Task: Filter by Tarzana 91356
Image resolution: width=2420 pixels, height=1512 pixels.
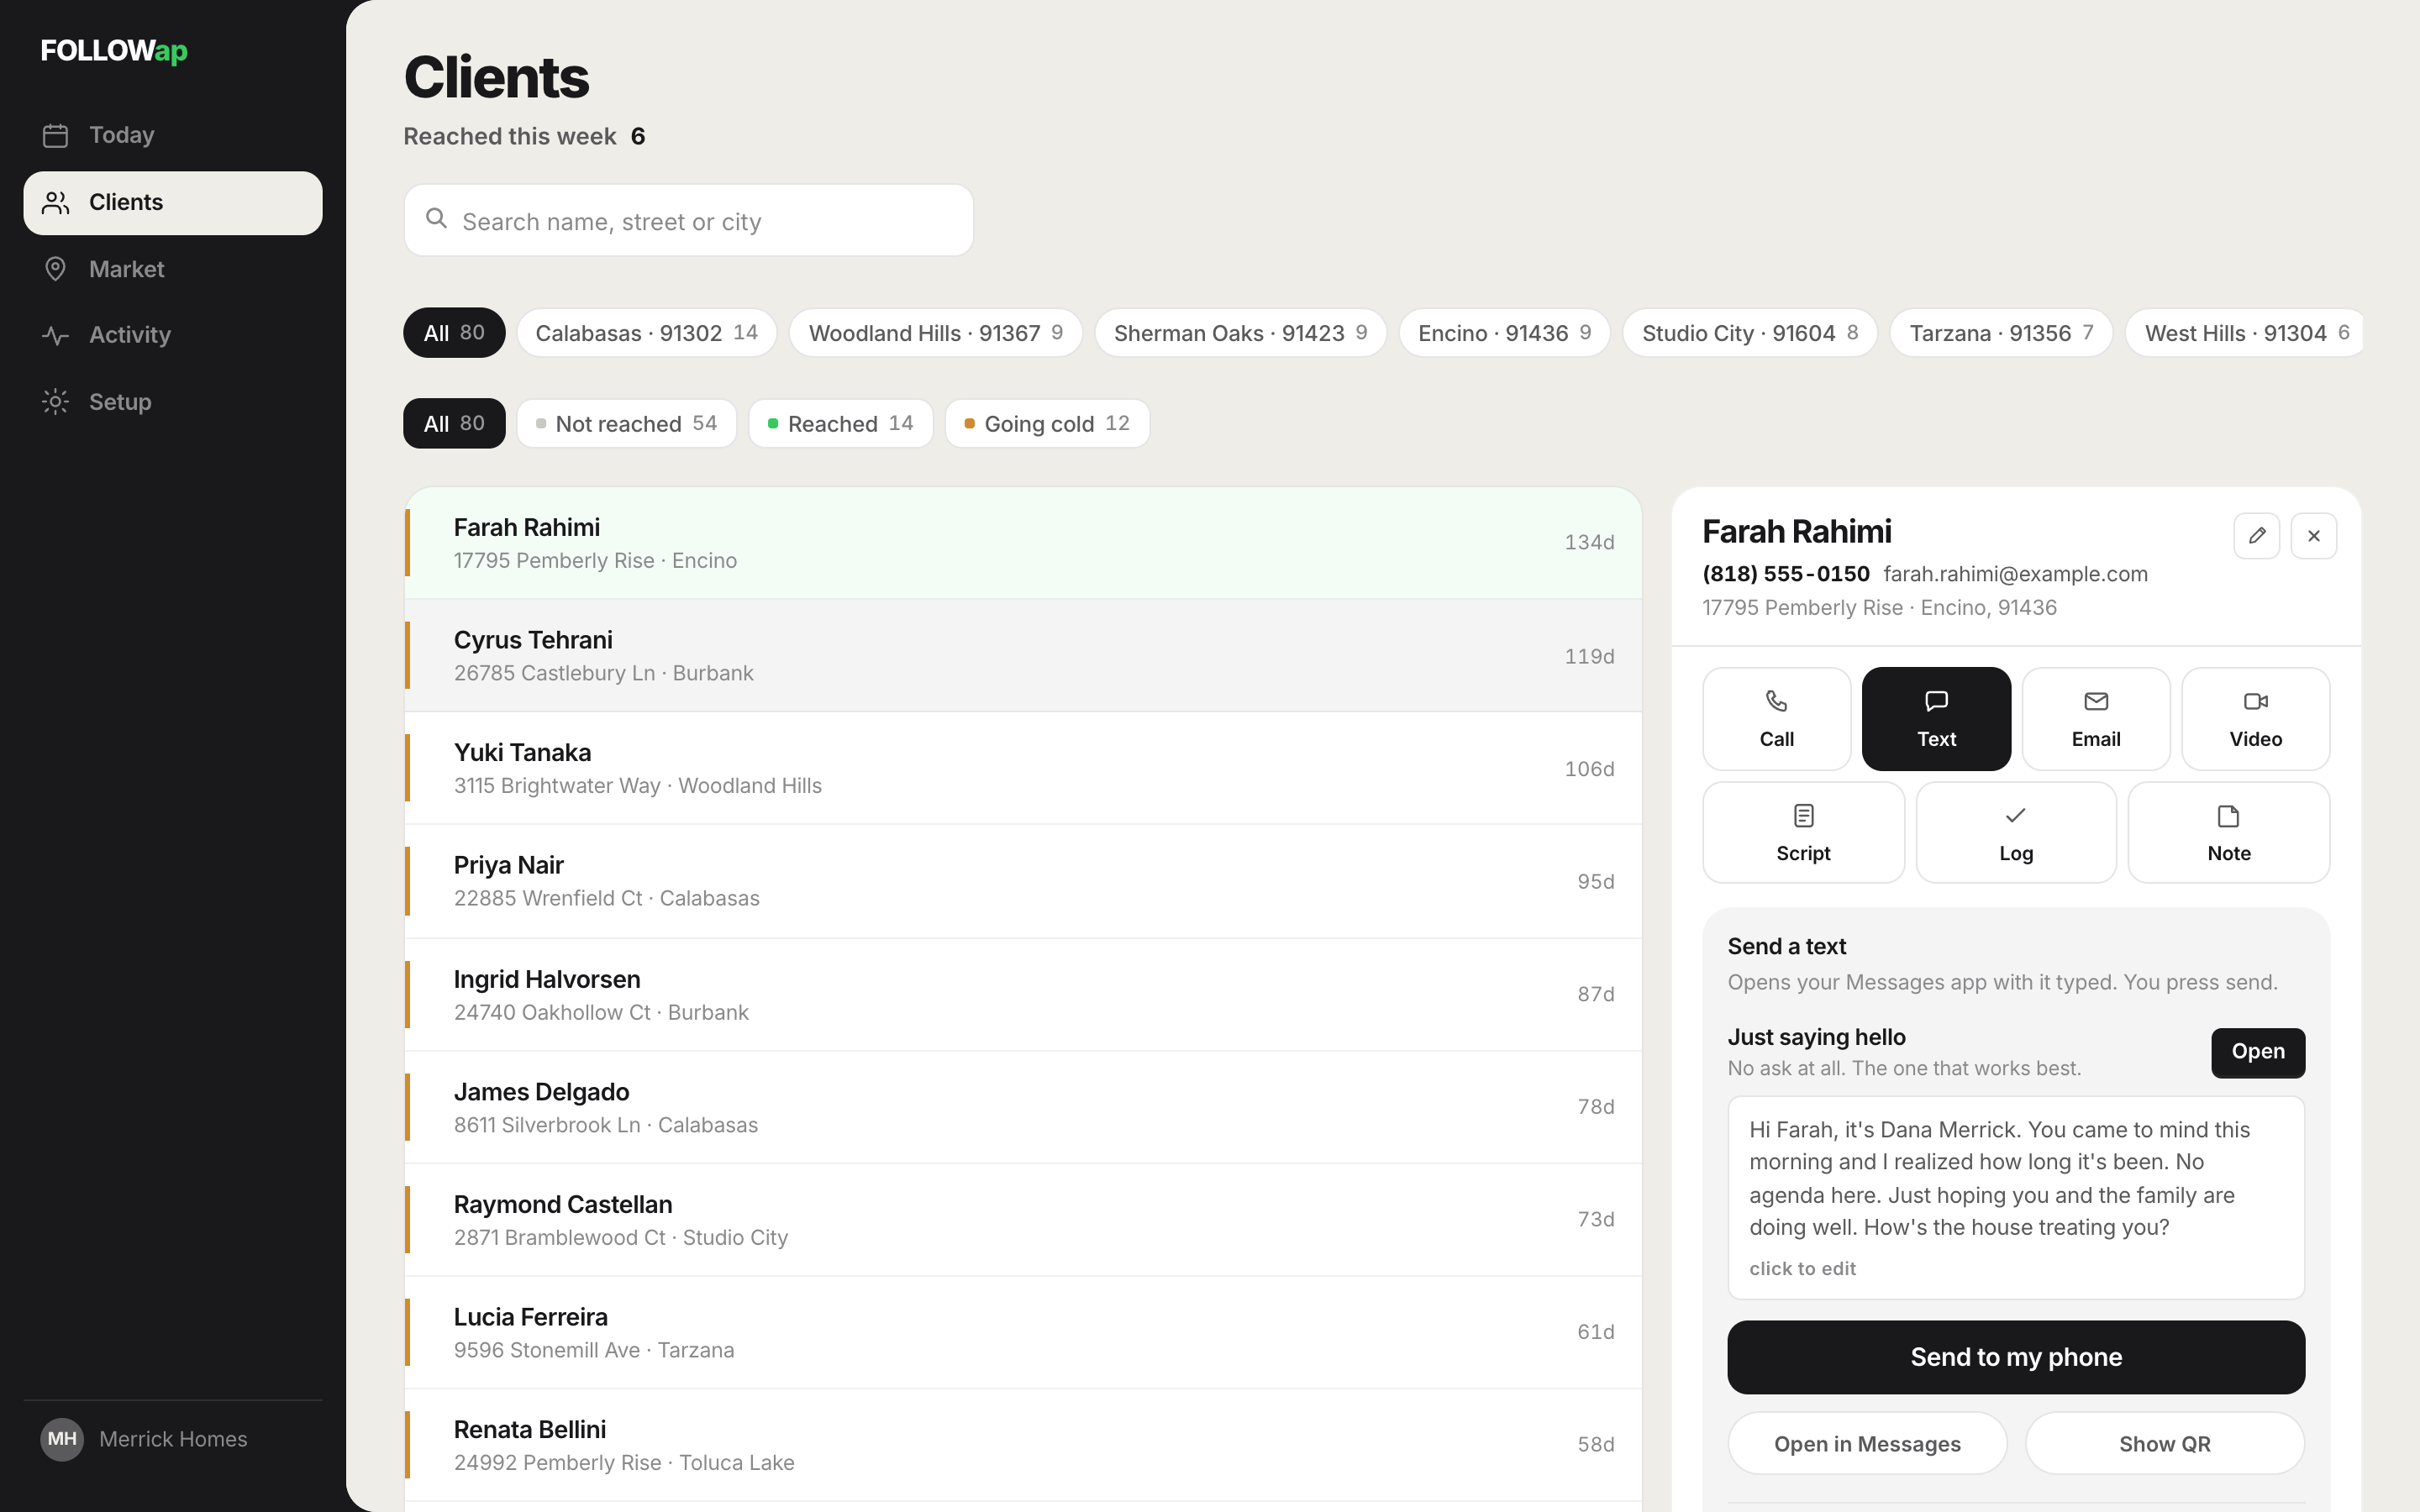Action: 2001,333
